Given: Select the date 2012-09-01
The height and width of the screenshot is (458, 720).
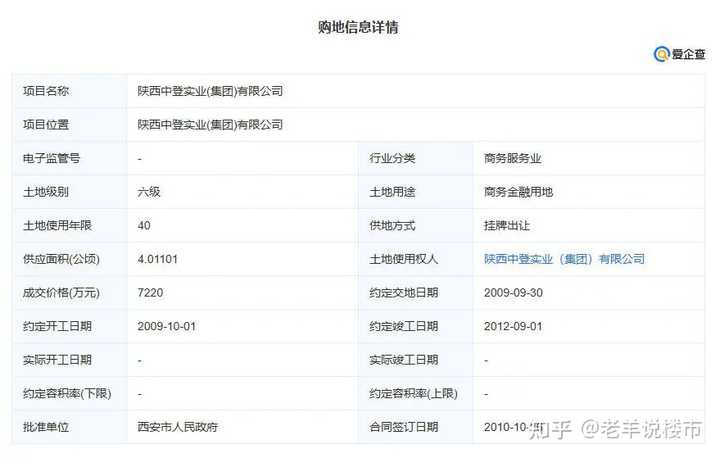Looking at the screenshot, I should pos(513,326).
